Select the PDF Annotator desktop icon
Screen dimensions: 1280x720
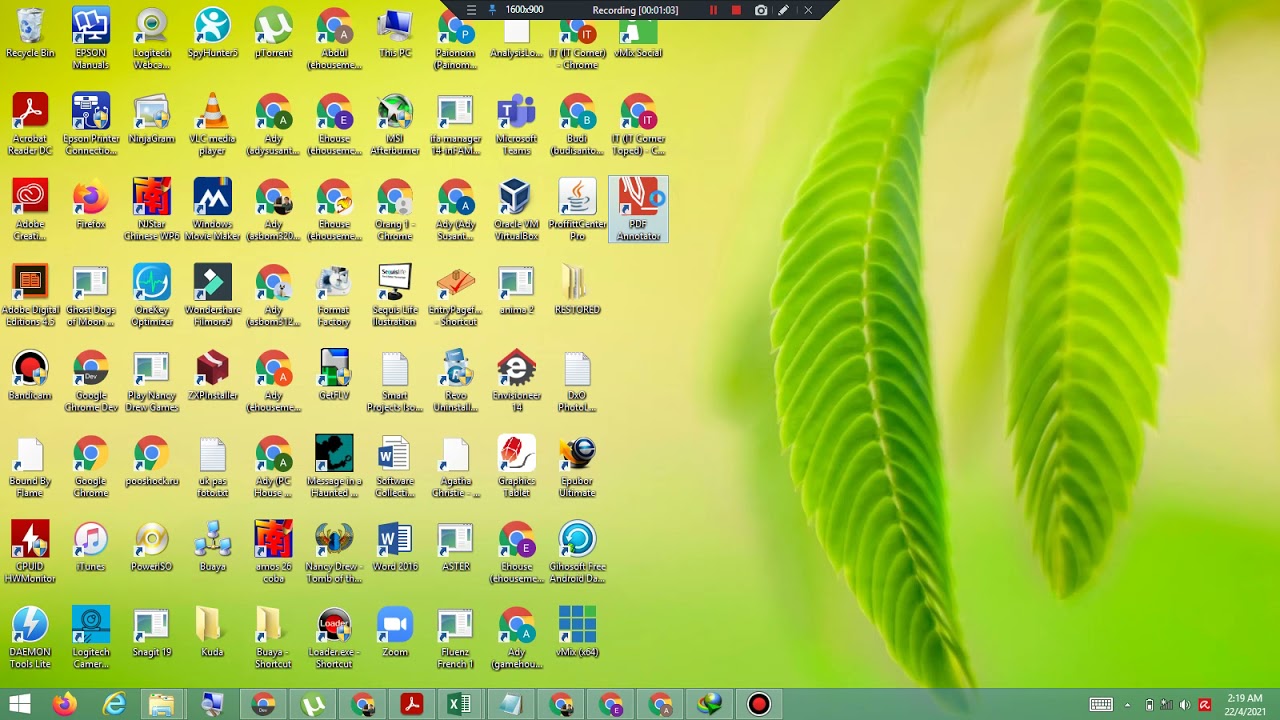638,210
